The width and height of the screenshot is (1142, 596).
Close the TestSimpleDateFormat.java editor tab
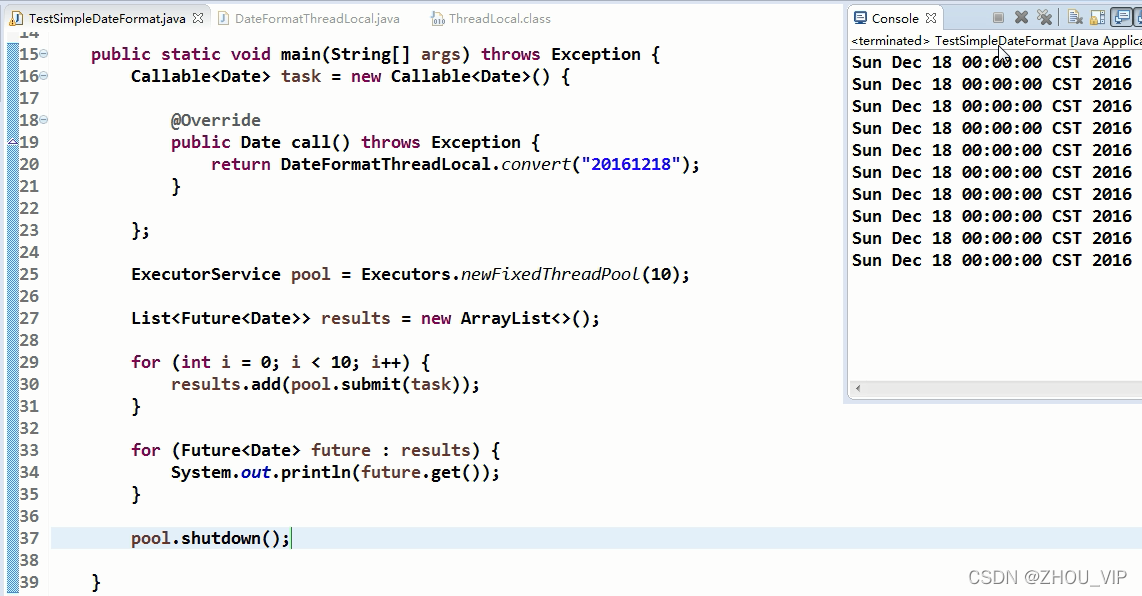197,17
